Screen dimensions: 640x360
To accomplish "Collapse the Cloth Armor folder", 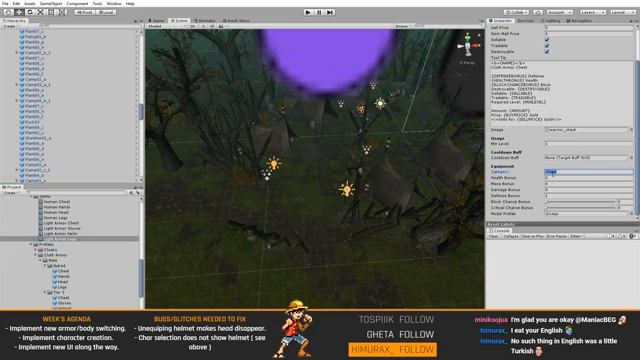I will click(36, 255).
